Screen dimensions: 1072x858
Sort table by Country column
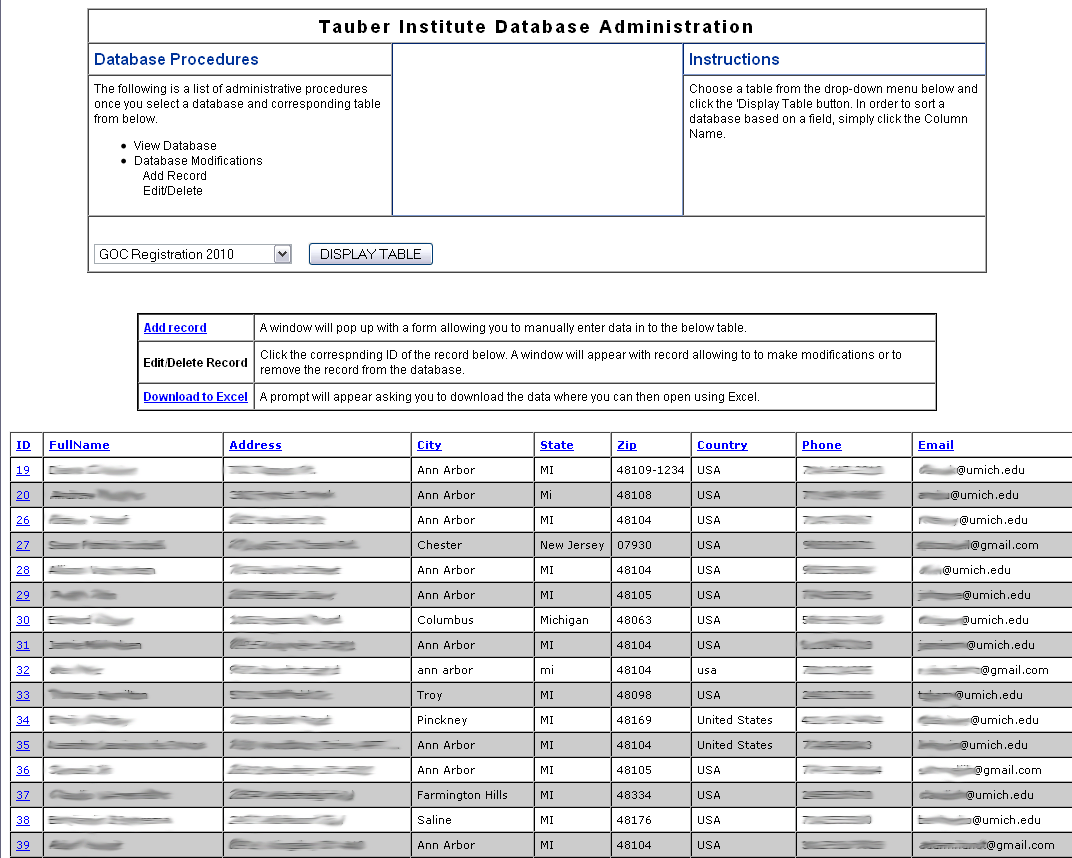point(722,445)
